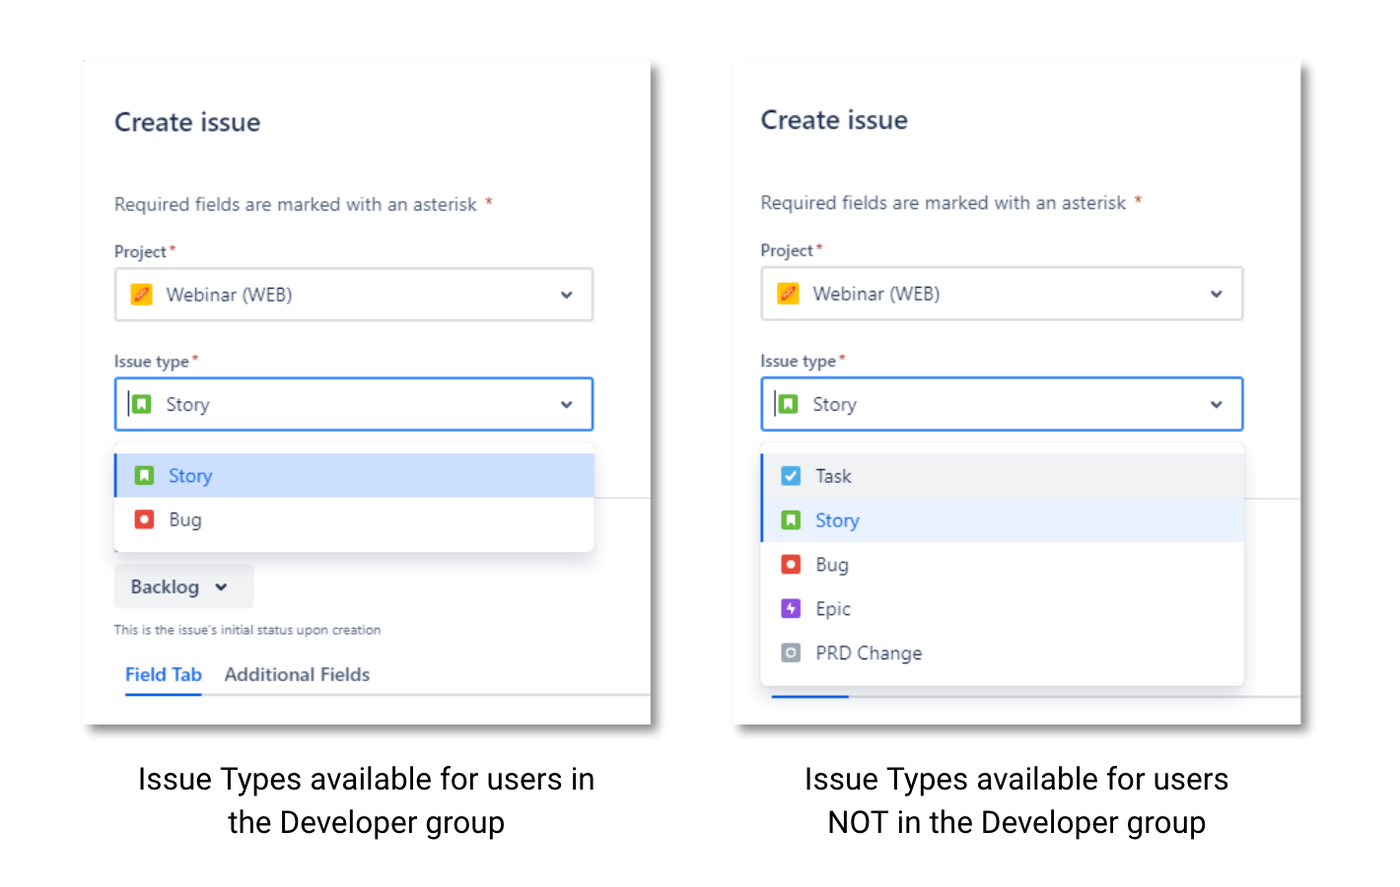Image resolution: width=1400 pixels, height=887 pixels.
Task: Switch to the Additional Fields tab
Action: 296,675
